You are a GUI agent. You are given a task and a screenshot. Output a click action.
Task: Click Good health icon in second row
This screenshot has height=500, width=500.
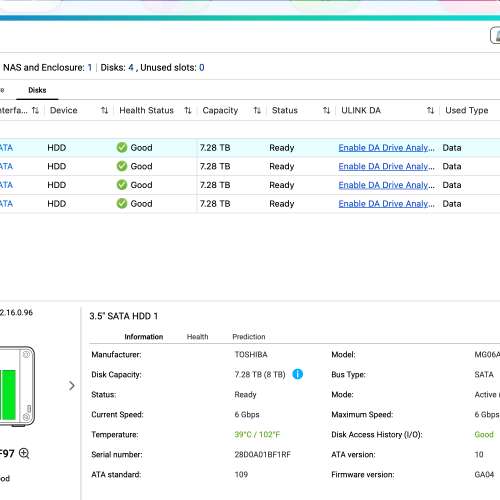click(x=122, y=166)
